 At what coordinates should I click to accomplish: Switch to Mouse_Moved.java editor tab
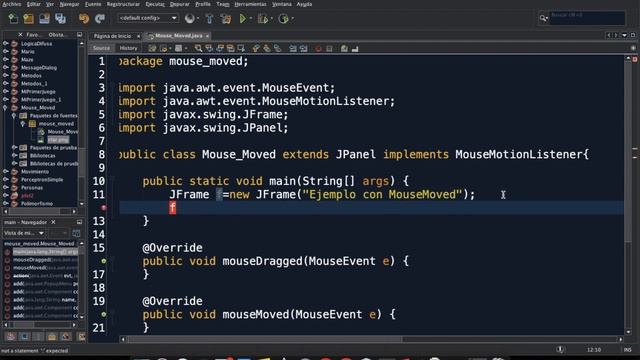[x=178, y=36]
